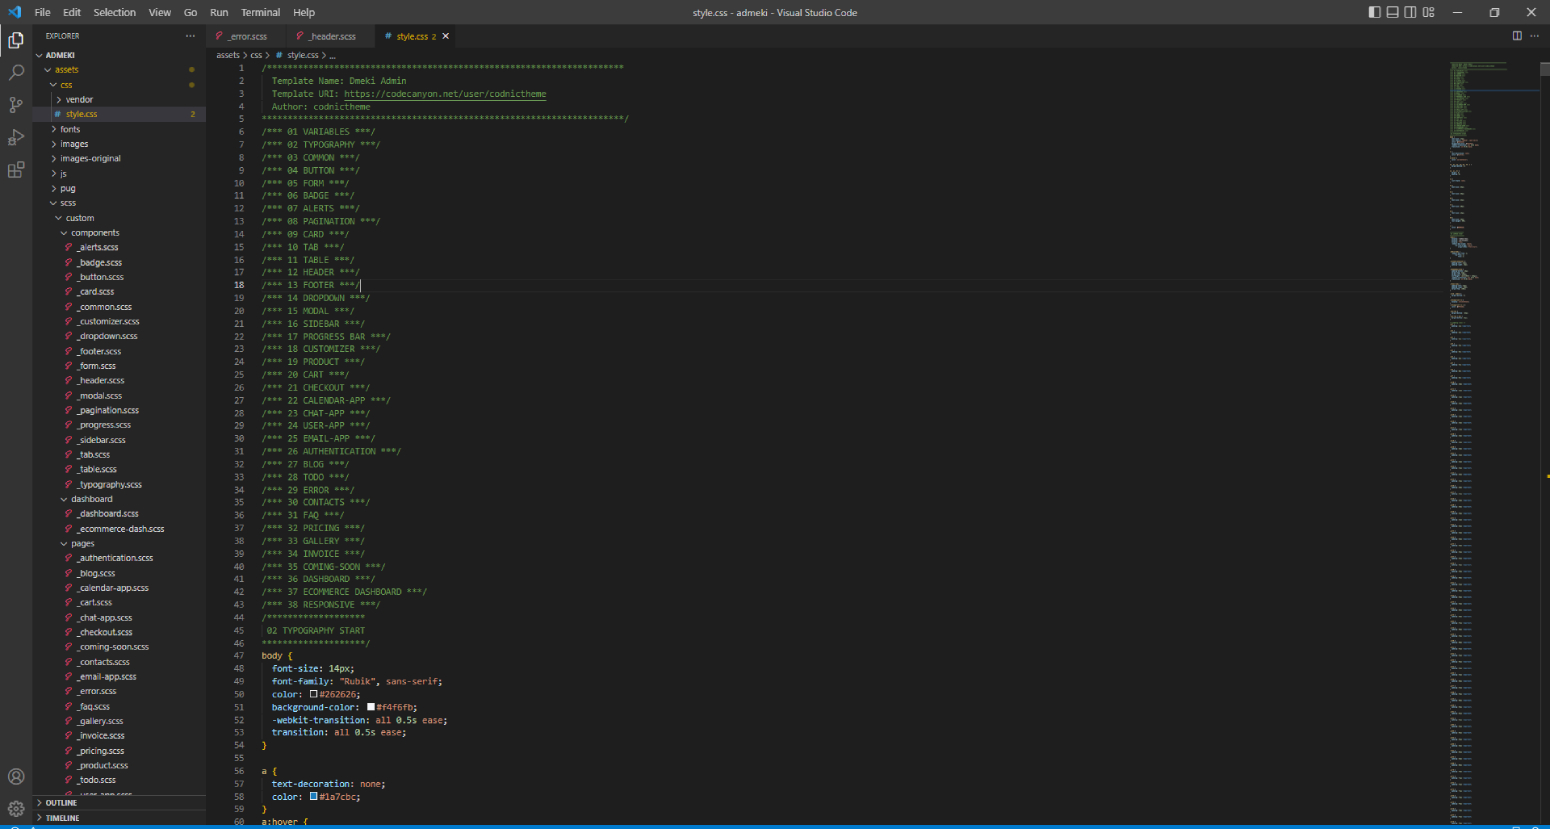This screenshot has width=1550, height=829.
Task: Expand the OUTLINE section
Action: point(61,803)
